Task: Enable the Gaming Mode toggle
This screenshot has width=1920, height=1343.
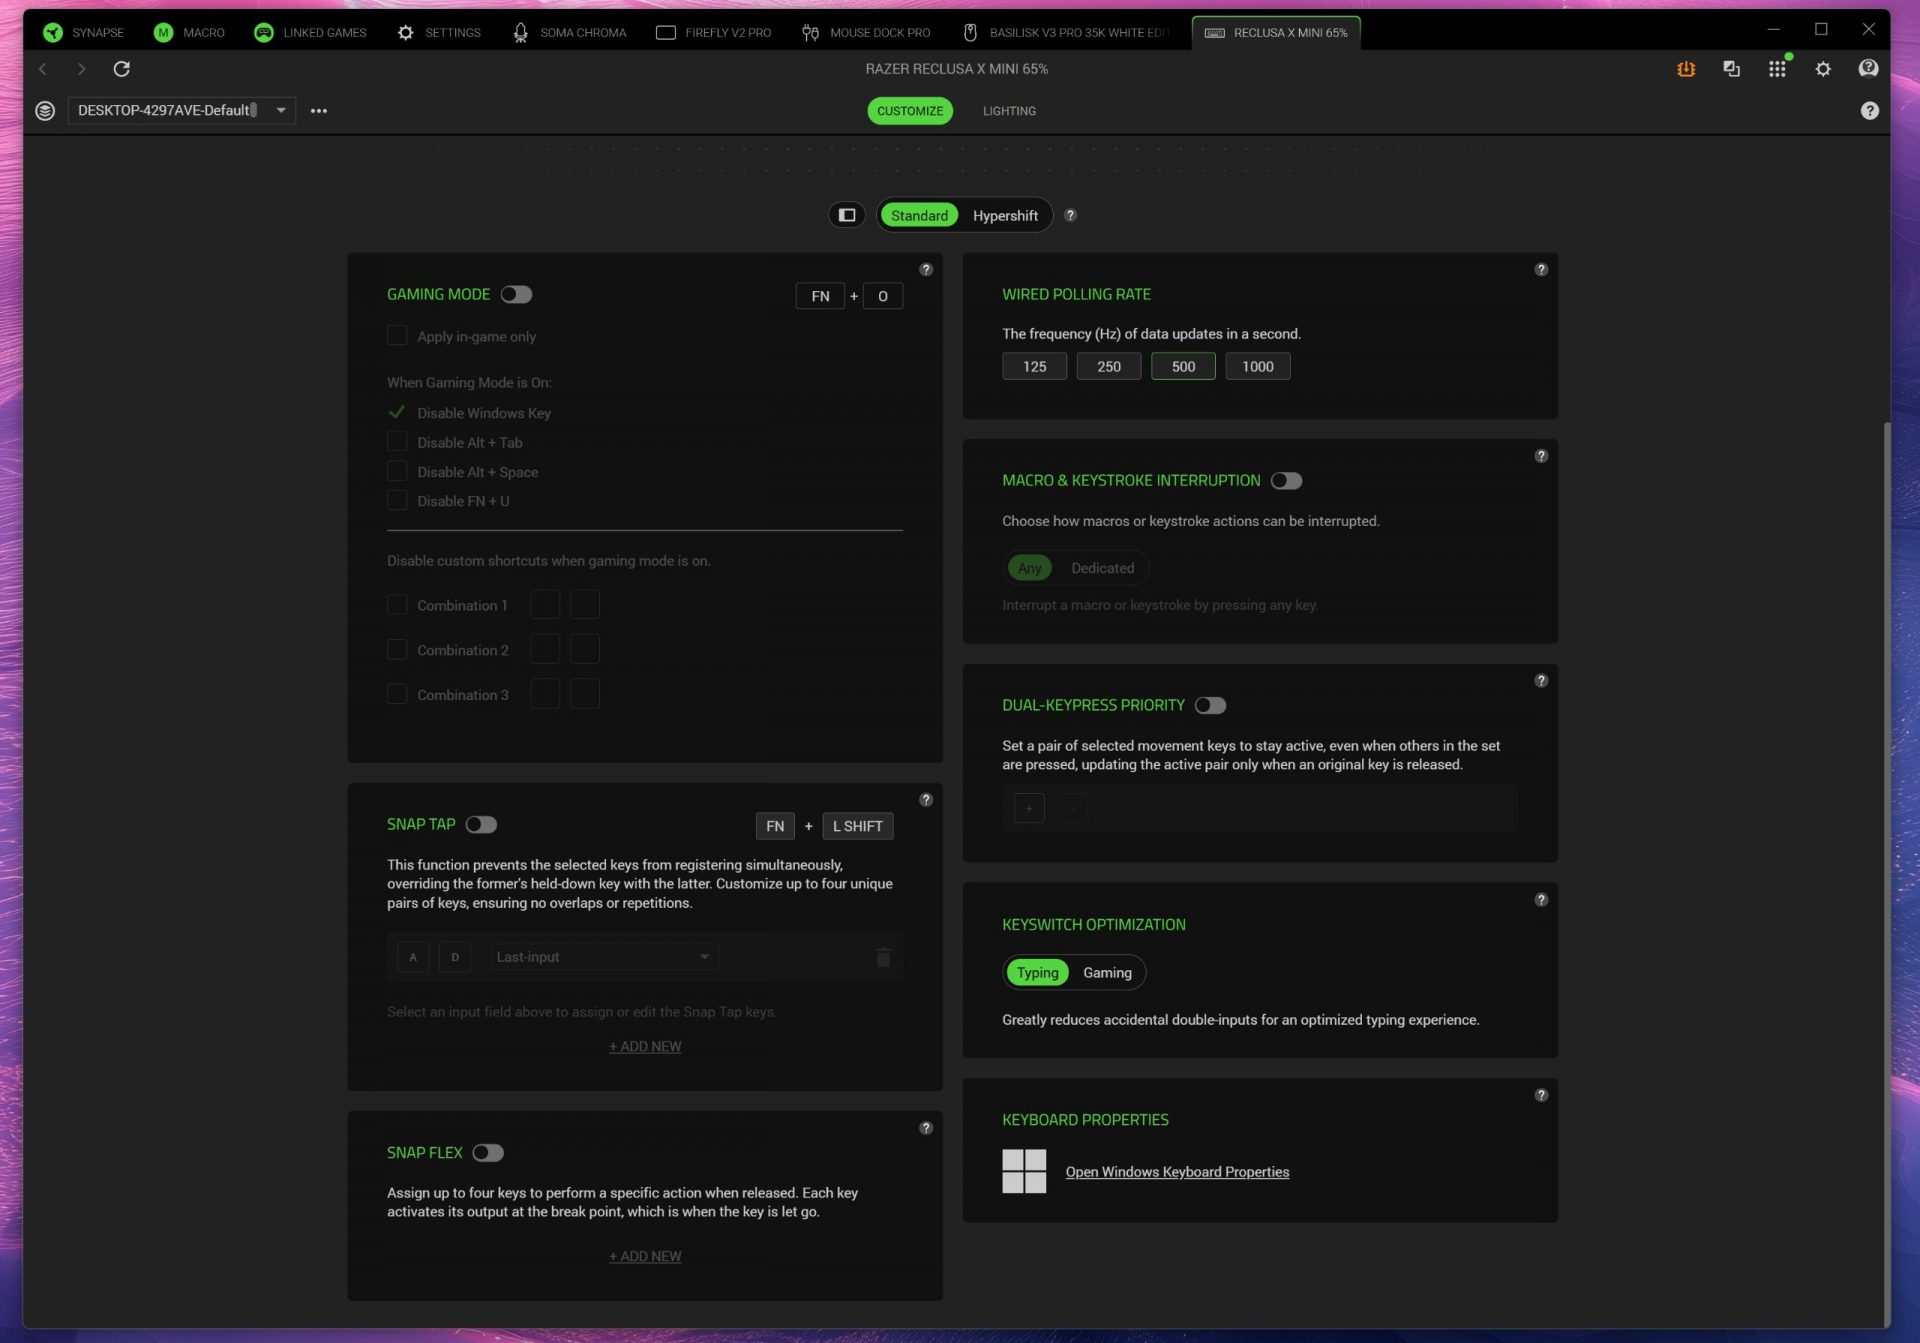Action: tap(517, 294)
